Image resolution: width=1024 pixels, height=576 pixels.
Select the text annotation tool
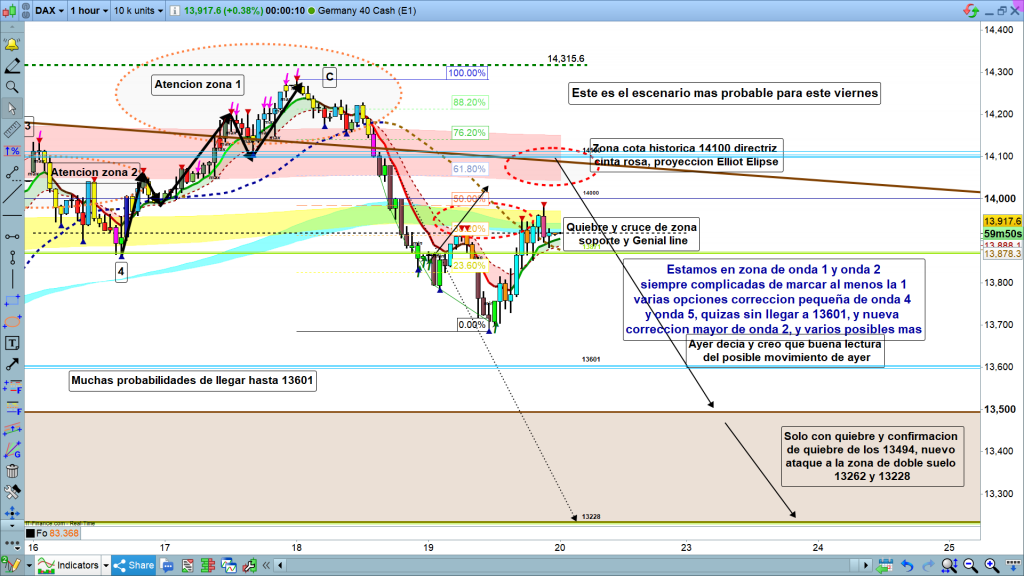point(12,343)
